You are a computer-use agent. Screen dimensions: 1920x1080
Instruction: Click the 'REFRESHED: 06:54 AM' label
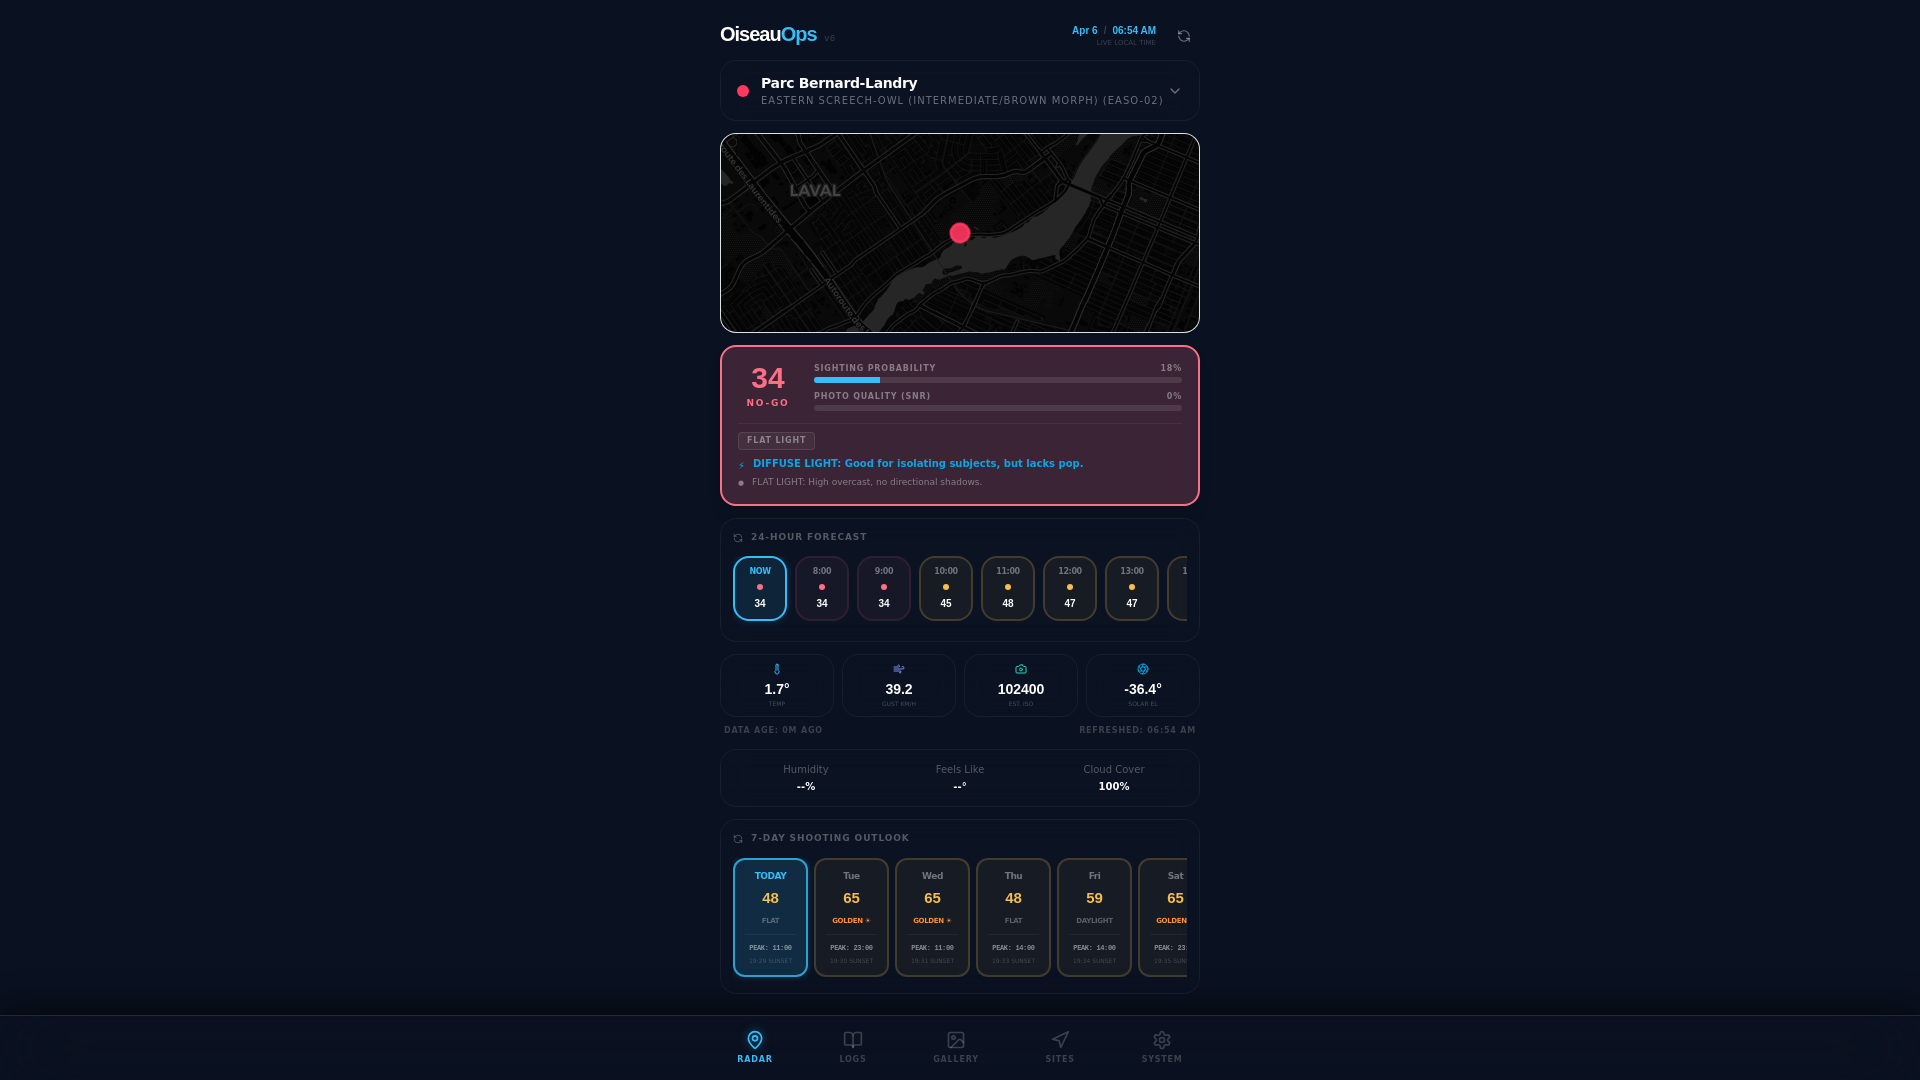pyautogui.click(x=1137, y=730)
